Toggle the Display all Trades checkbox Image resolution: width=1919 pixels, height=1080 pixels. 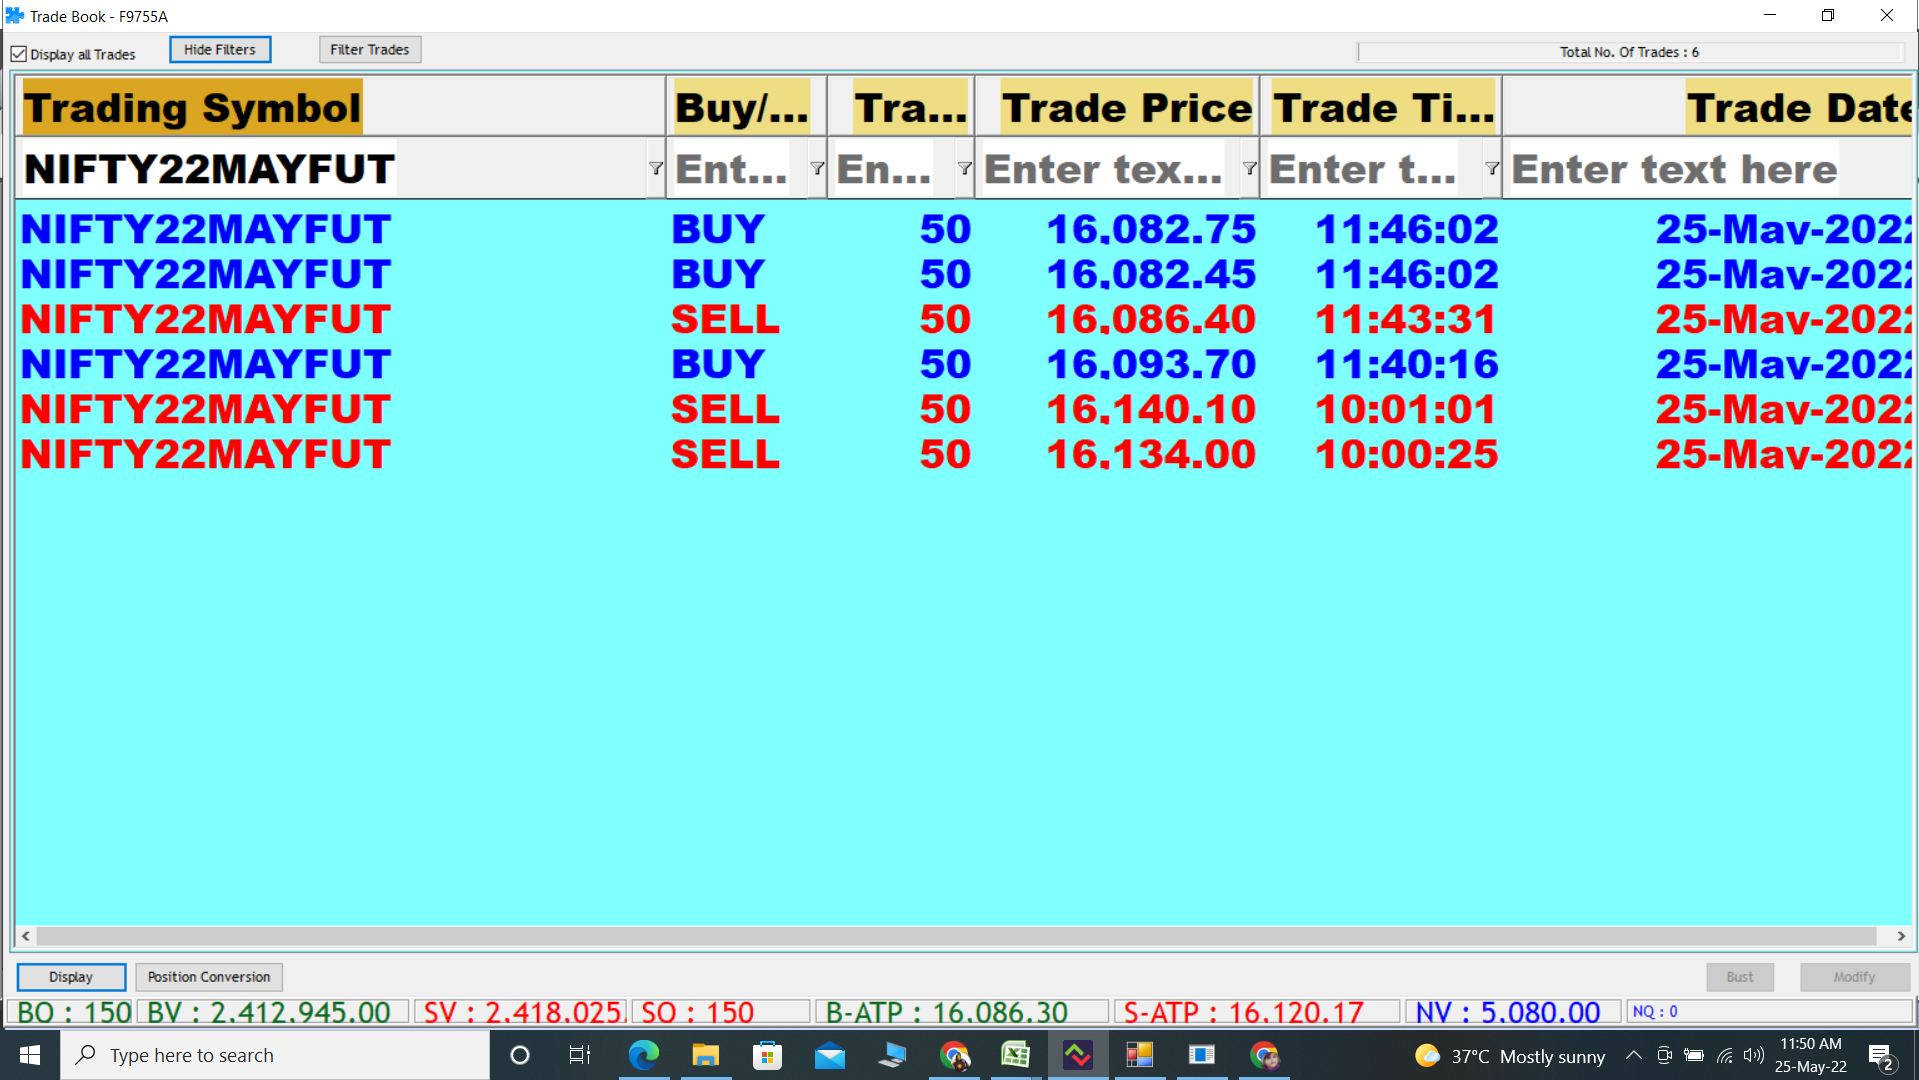(x=19, y=54)
